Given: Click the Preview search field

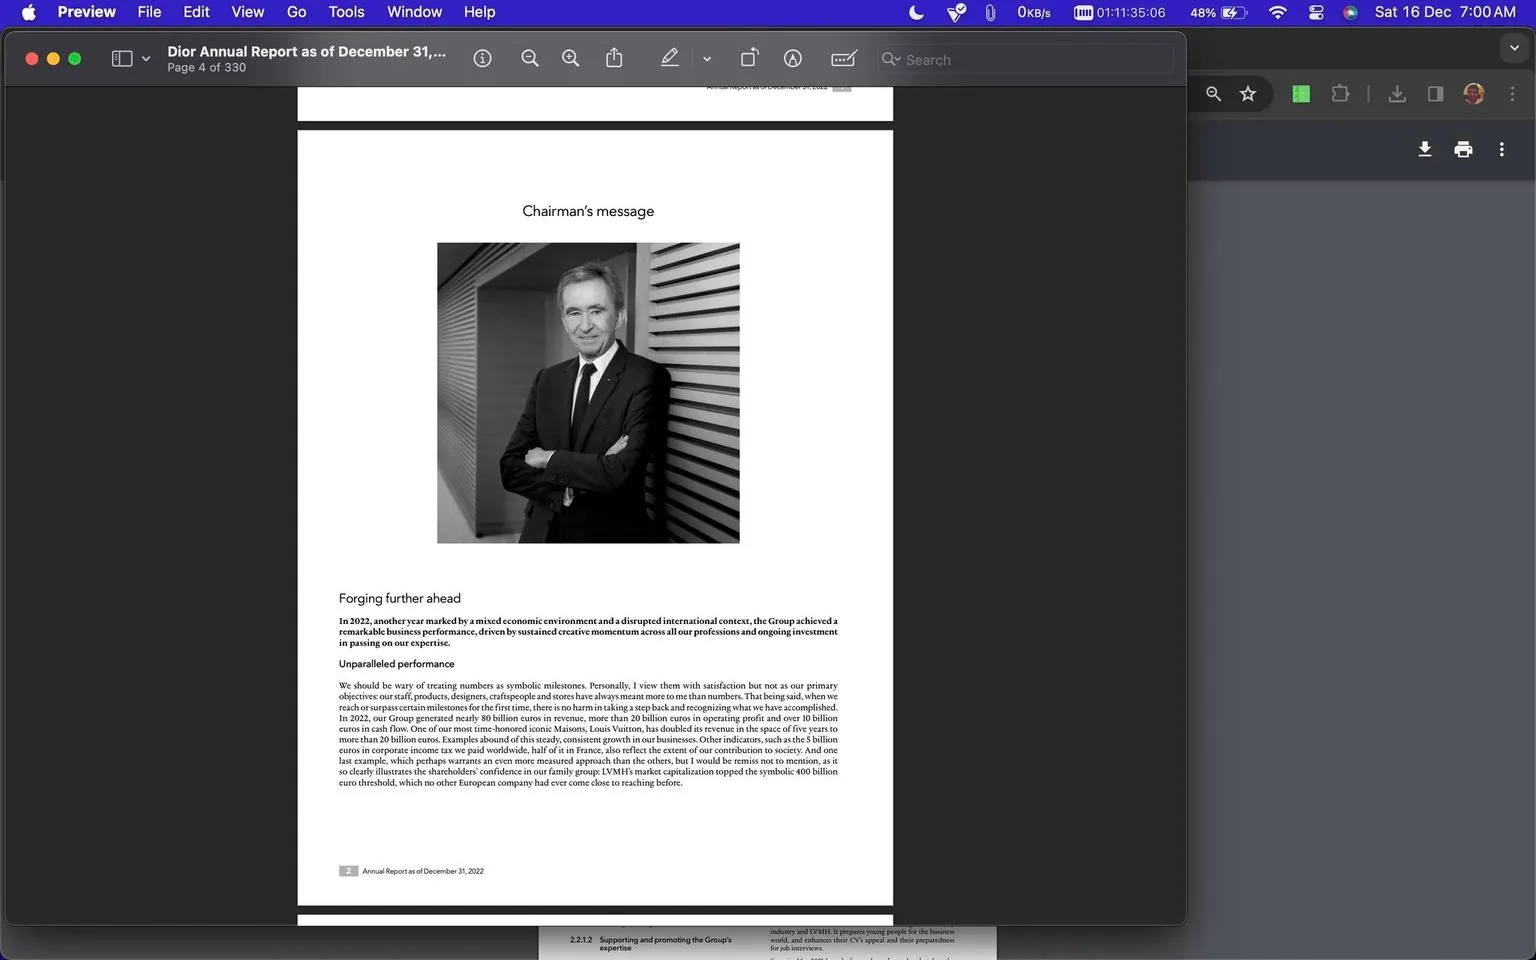Looking at the screenshot, I should (x=1024, y=59).
